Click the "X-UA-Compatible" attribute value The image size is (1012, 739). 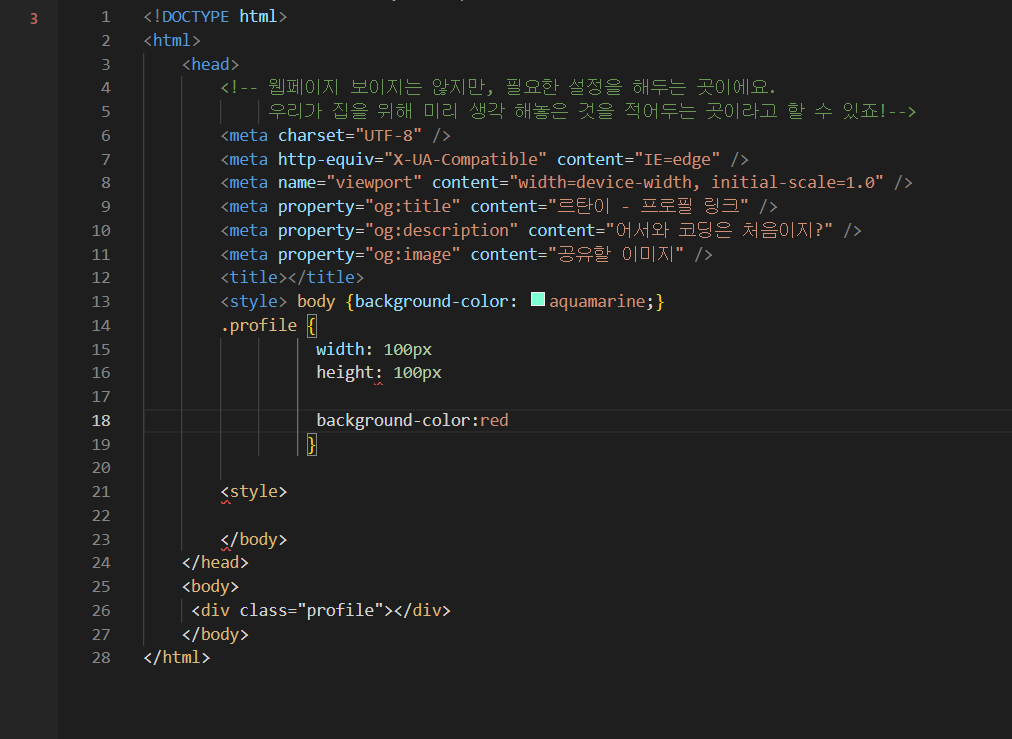465,159
